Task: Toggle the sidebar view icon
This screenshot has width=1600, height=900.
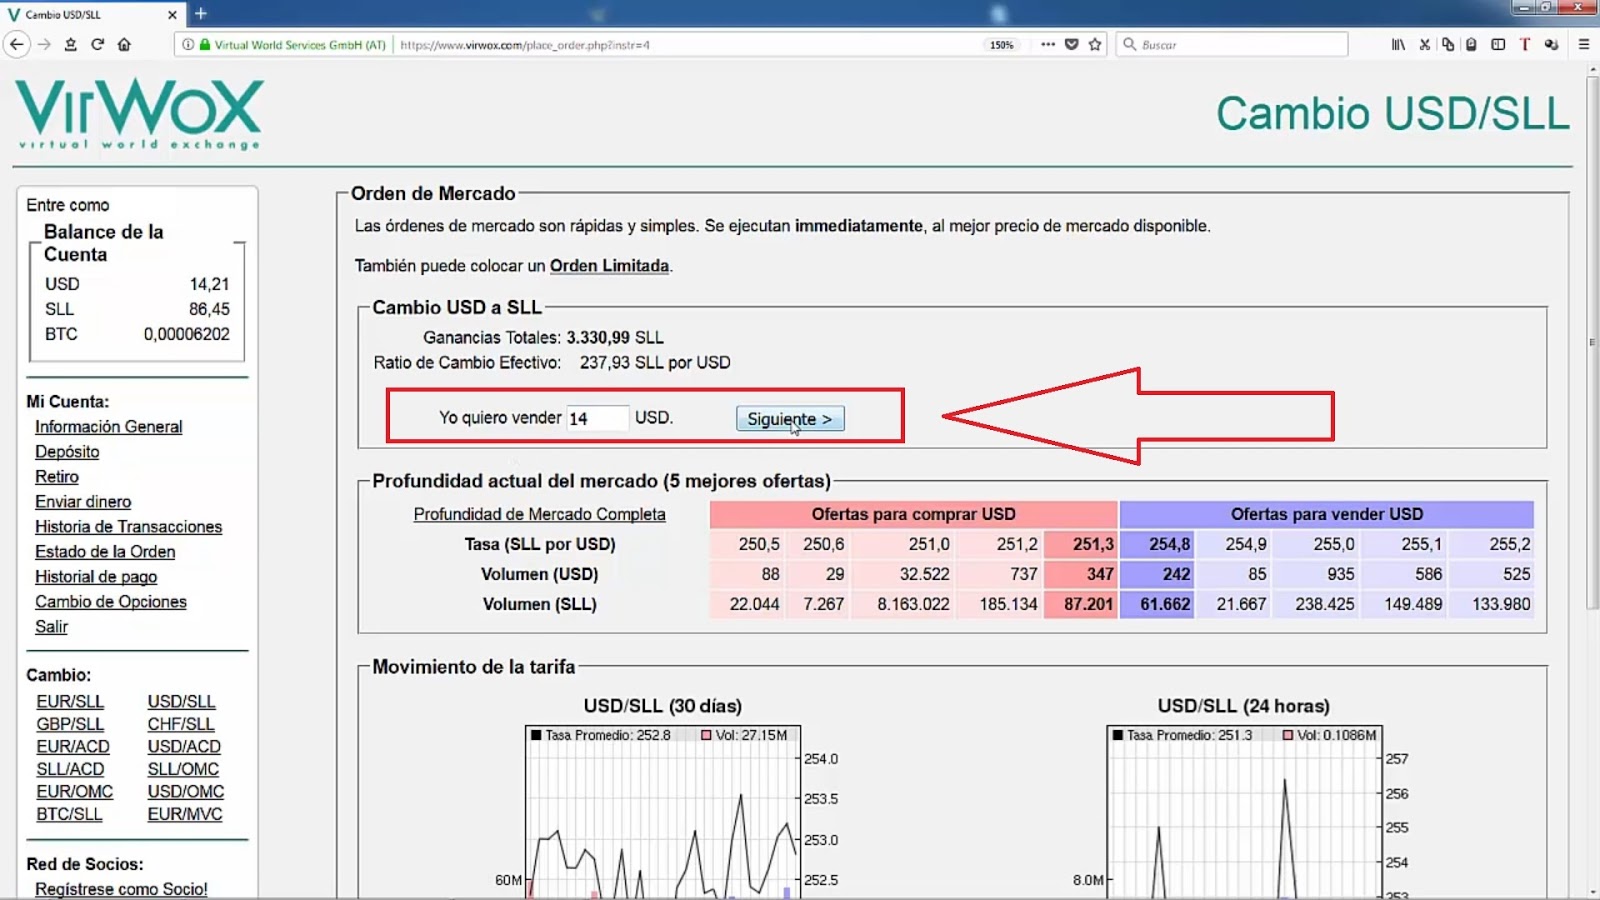Action: coord(1498,44)
